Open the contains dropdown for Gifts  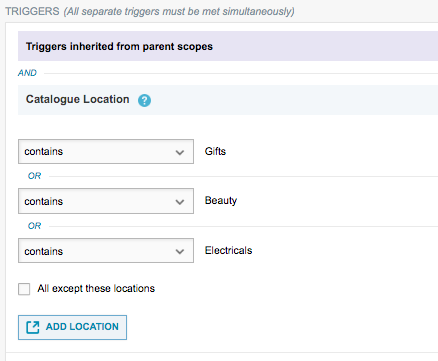(x=106, y=152)
